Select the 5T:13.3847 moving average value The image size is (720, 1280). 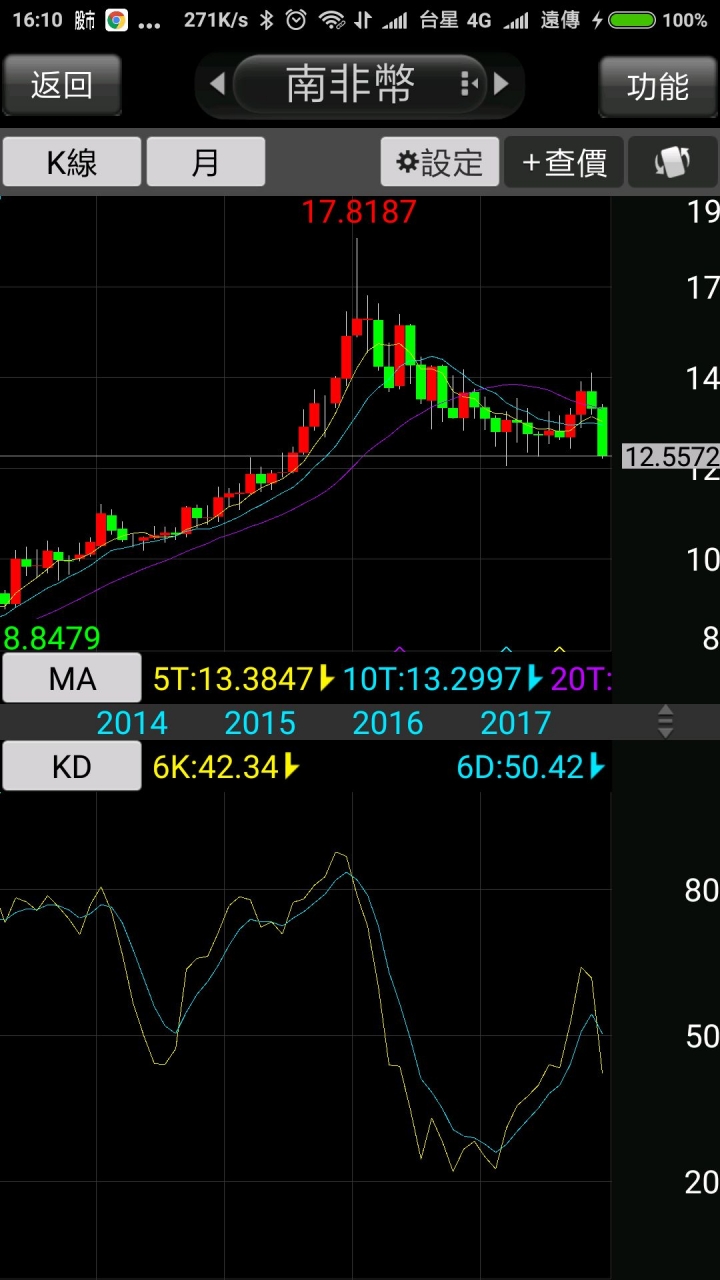[x=243, y=680]
